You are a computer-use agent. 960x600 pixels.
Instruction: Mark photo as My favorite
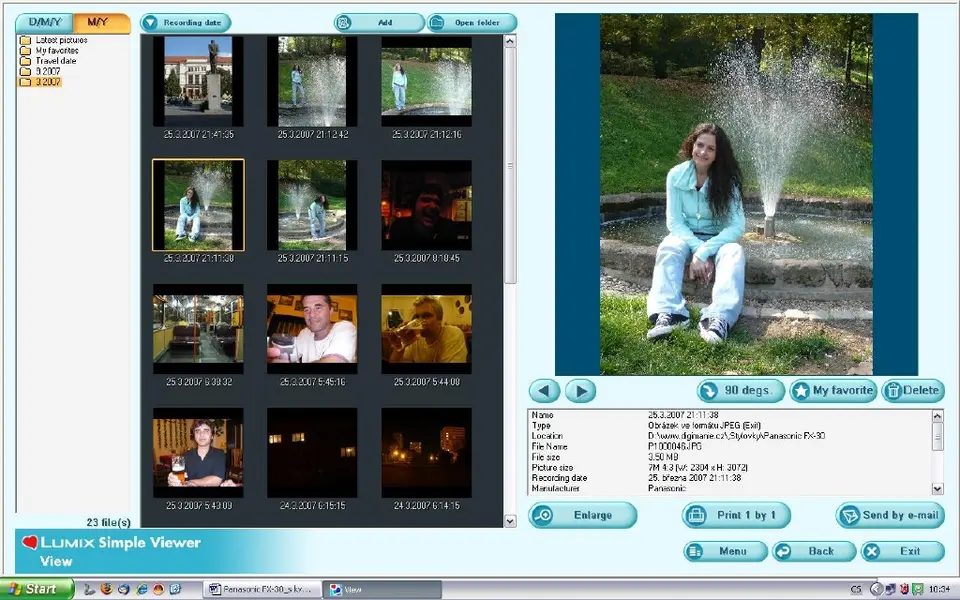[x=833, y=391]
